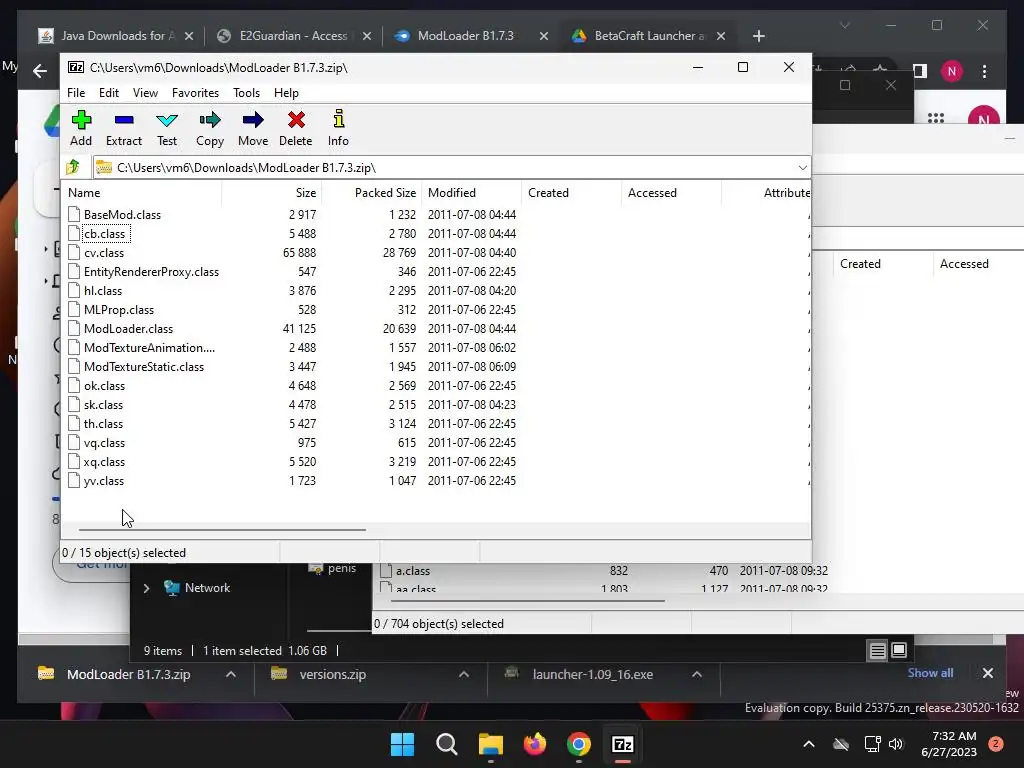The width and height of the screenshot is (1024, 768).
Task: Open Chrome from the taskbar
Action: (579, 744)
